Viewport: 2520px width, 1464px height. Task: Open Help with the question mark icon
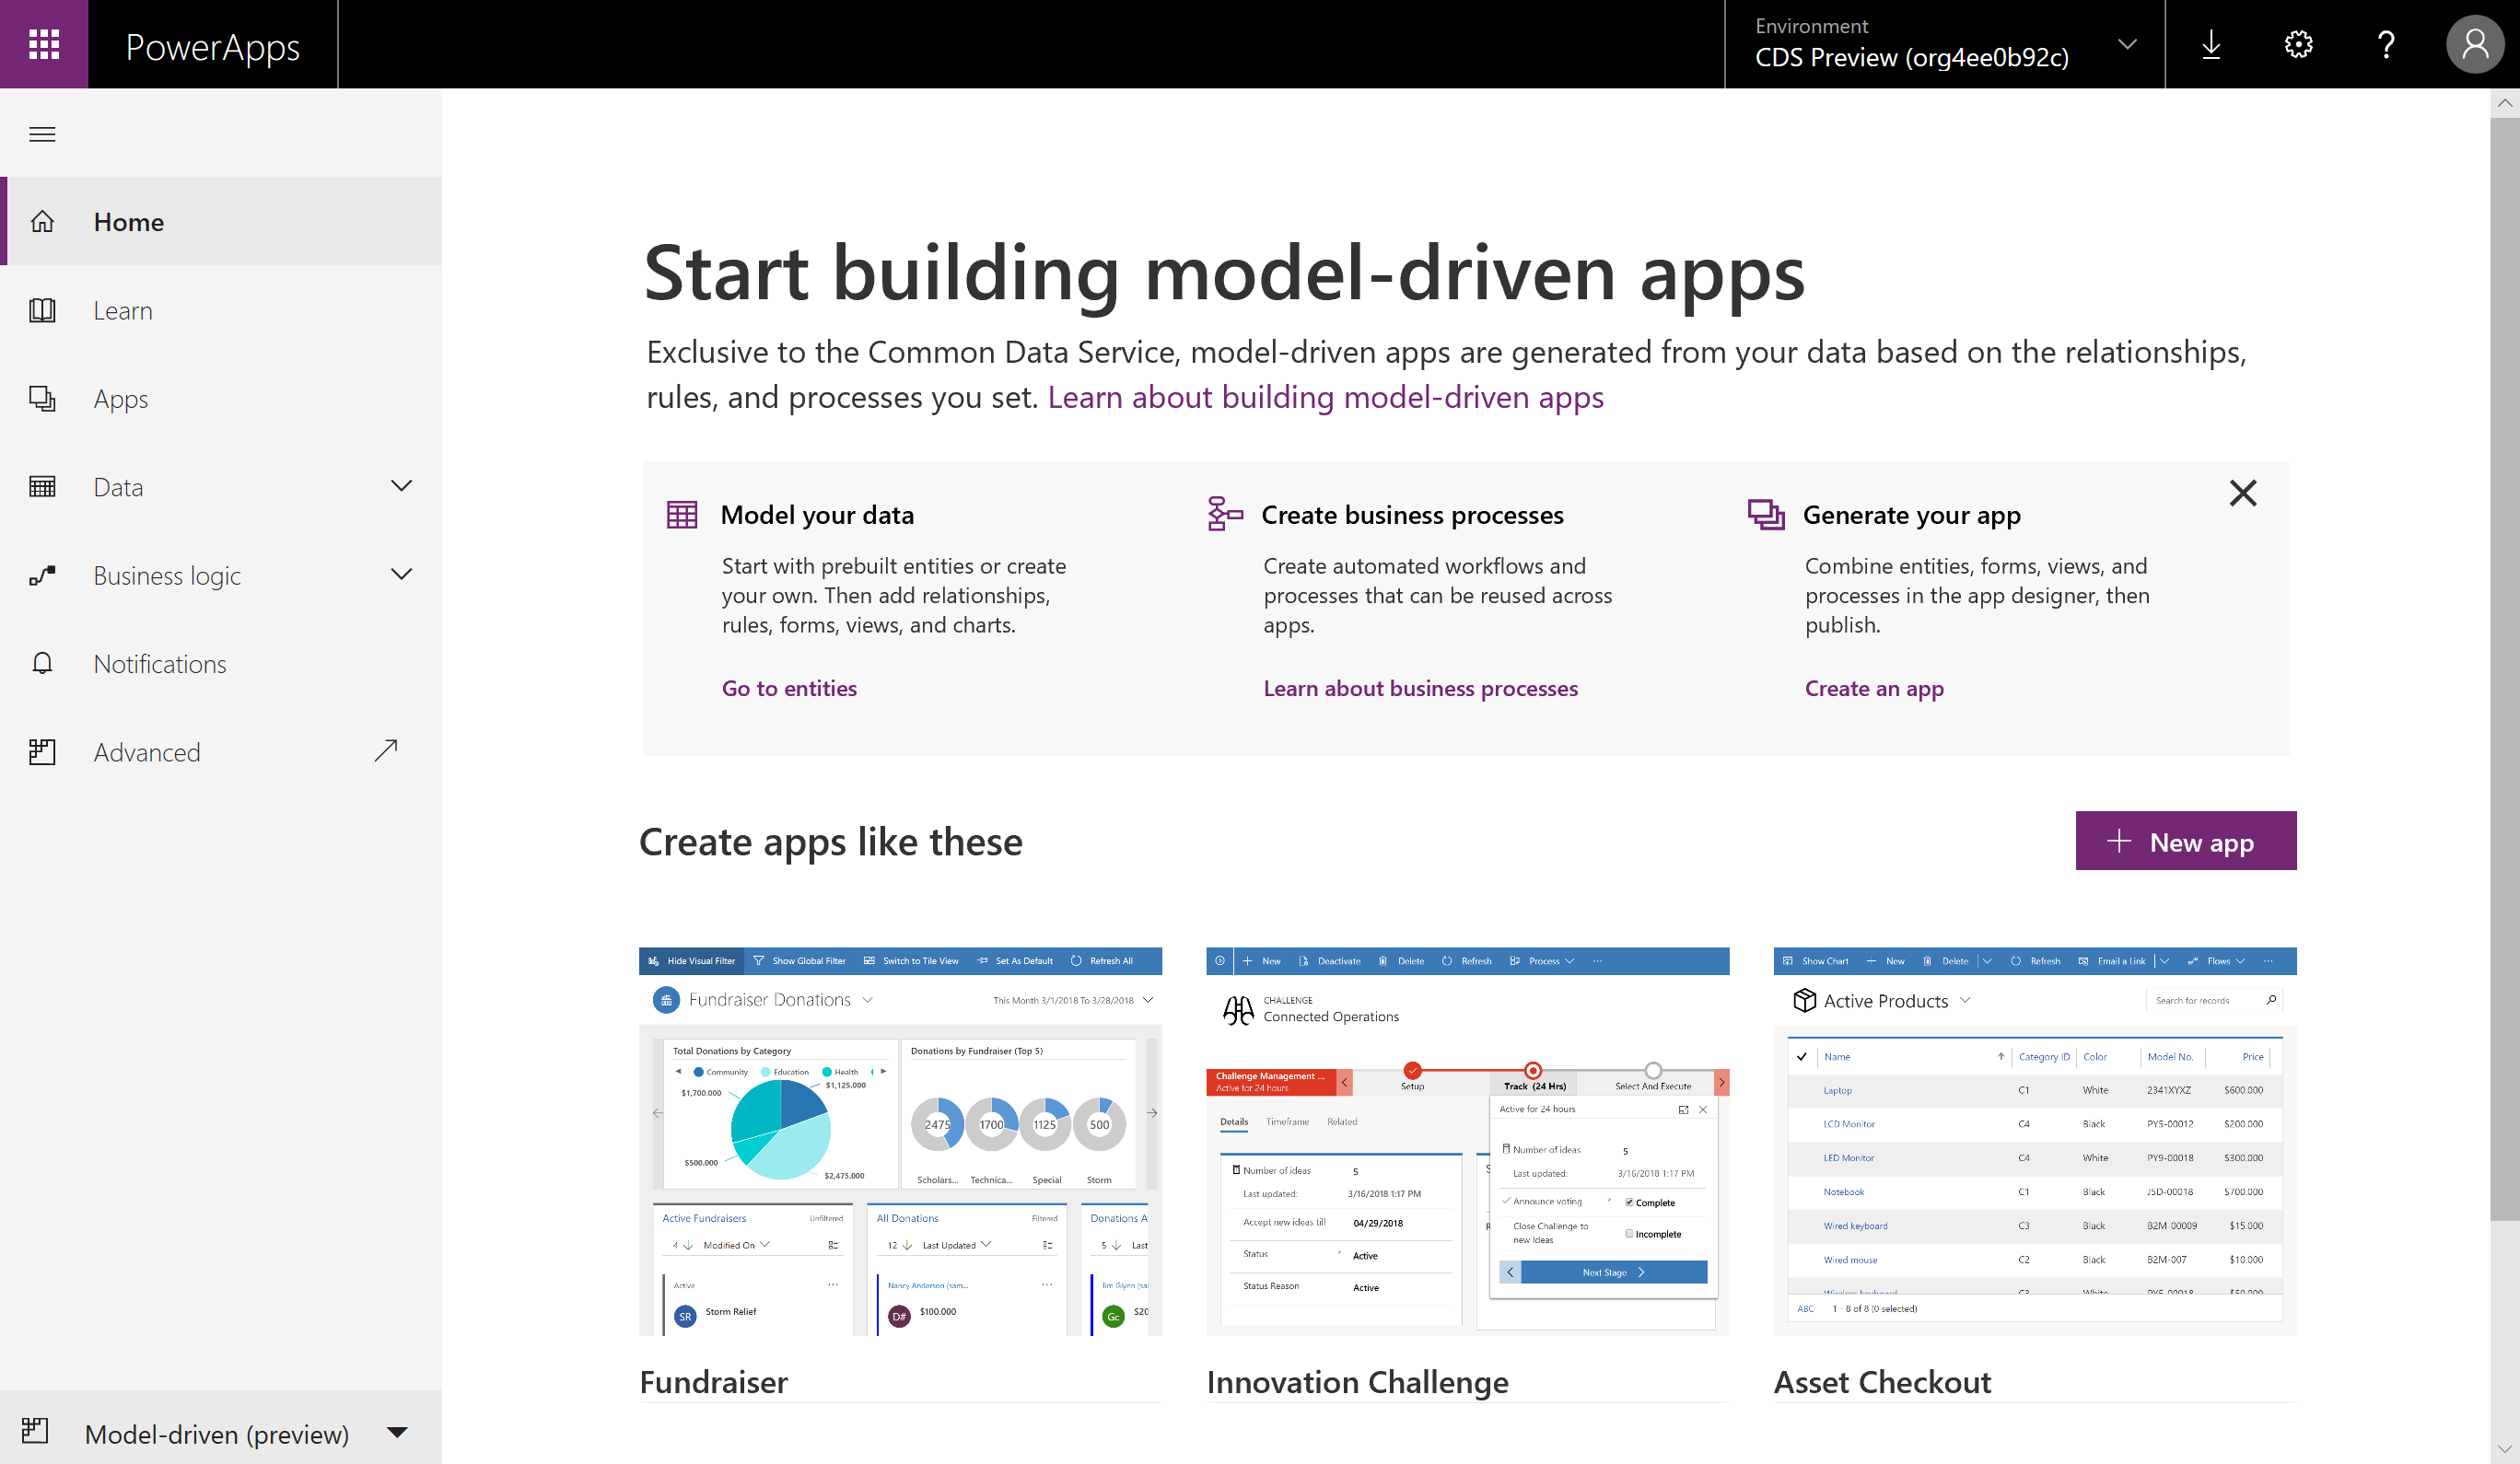click(2386, 44)
